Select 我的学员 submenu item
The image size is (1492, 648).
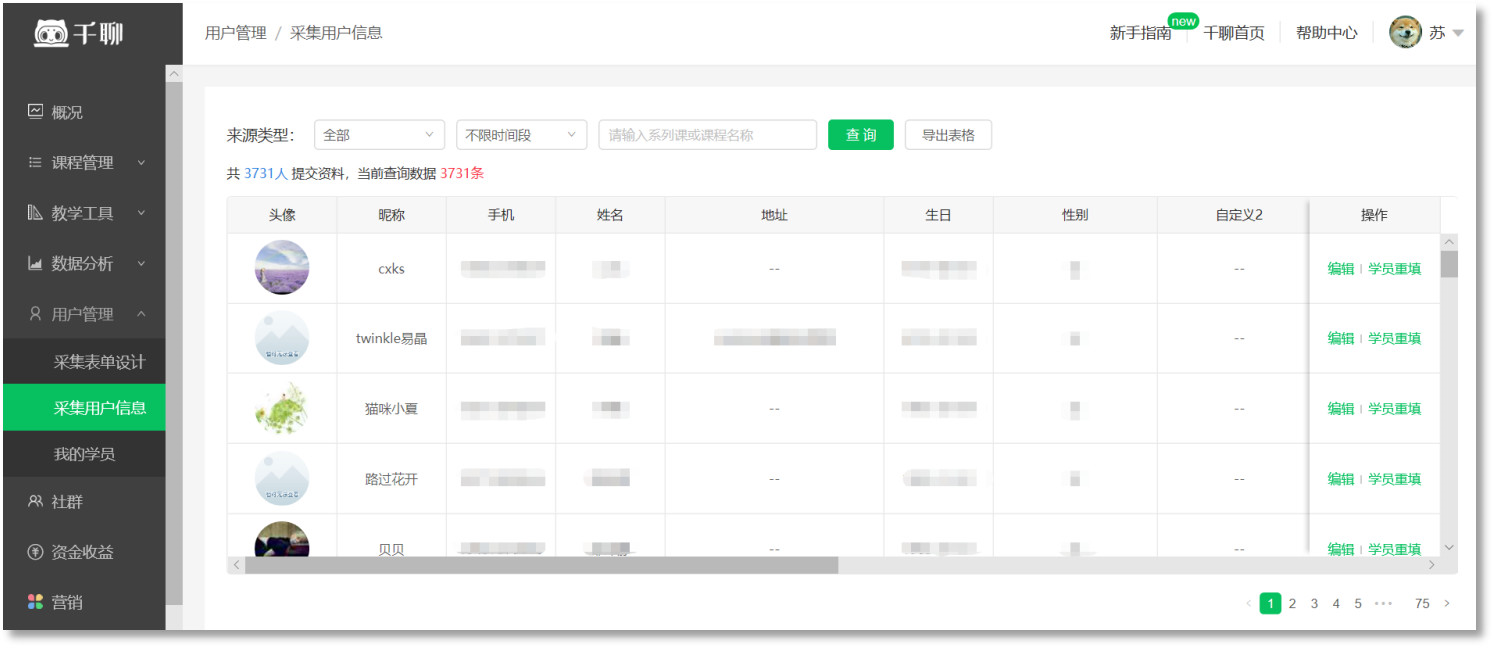[84, 454]
